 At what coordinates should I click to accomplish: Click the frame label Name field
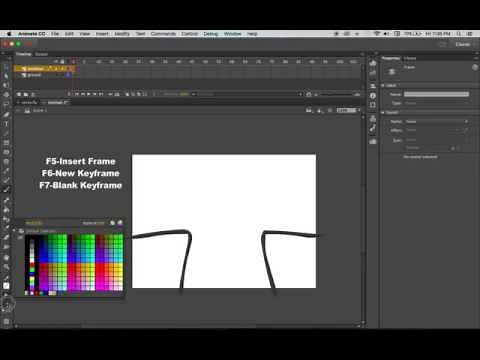tap(437, 94)
